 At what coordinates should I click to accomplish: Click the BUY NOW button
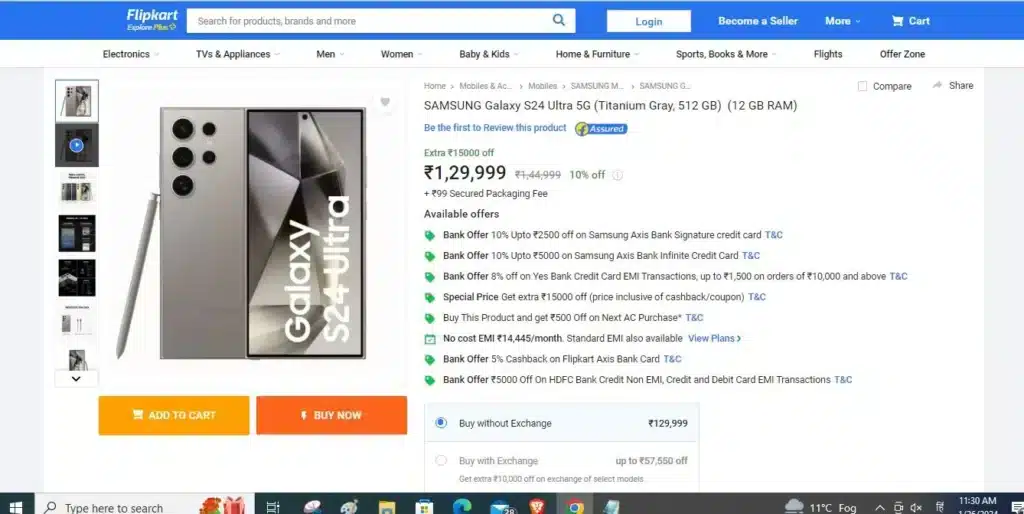(331, 415)
